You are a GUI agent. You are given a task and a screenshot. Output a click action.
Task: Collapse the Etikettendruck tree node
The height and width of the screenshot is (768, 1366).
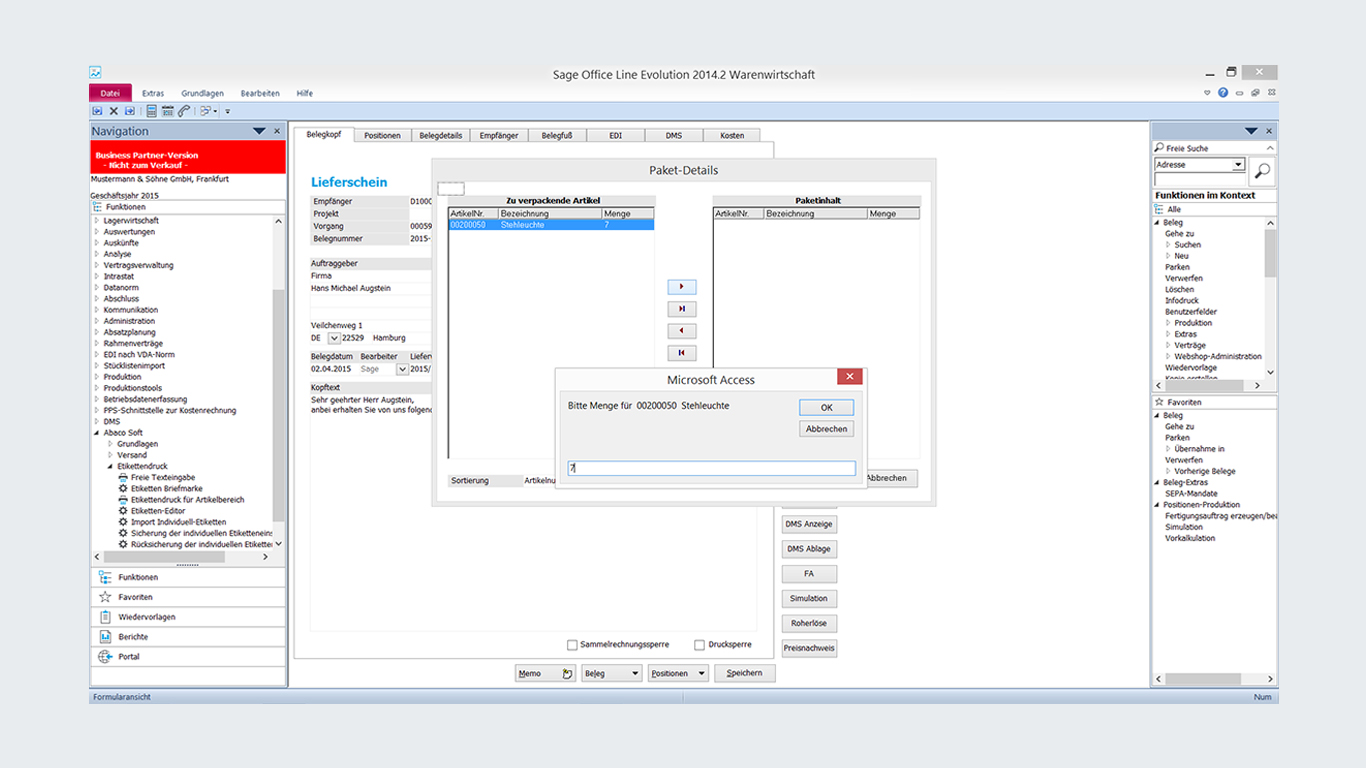(110, 466)
